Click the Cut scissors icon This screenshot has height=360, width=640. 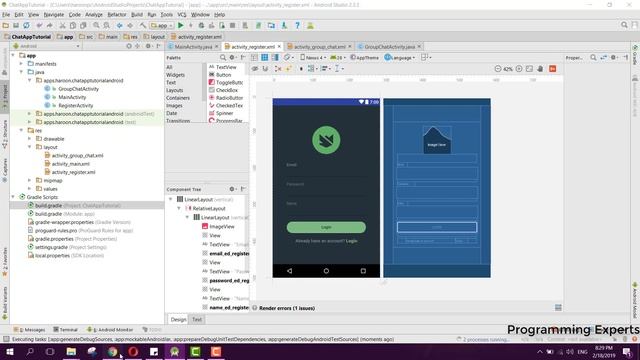tap(62, 25)
